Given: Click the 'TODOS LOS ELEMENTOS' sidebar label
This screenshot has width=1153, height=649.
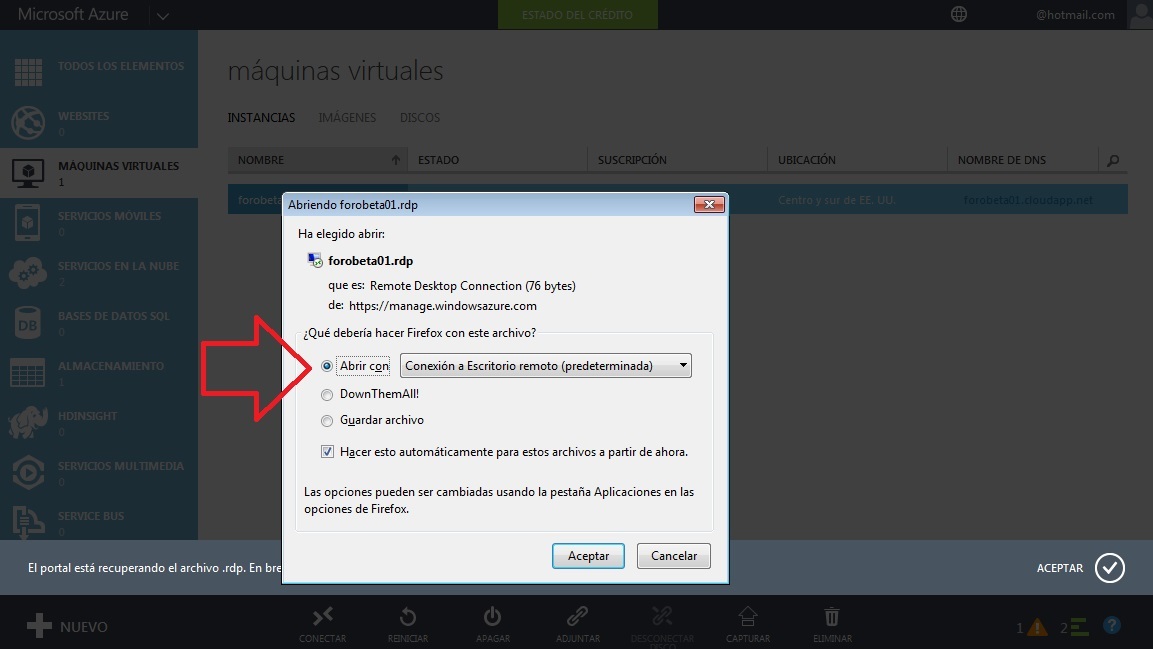Looking at the screenshot, I should (x=121, y=66).
